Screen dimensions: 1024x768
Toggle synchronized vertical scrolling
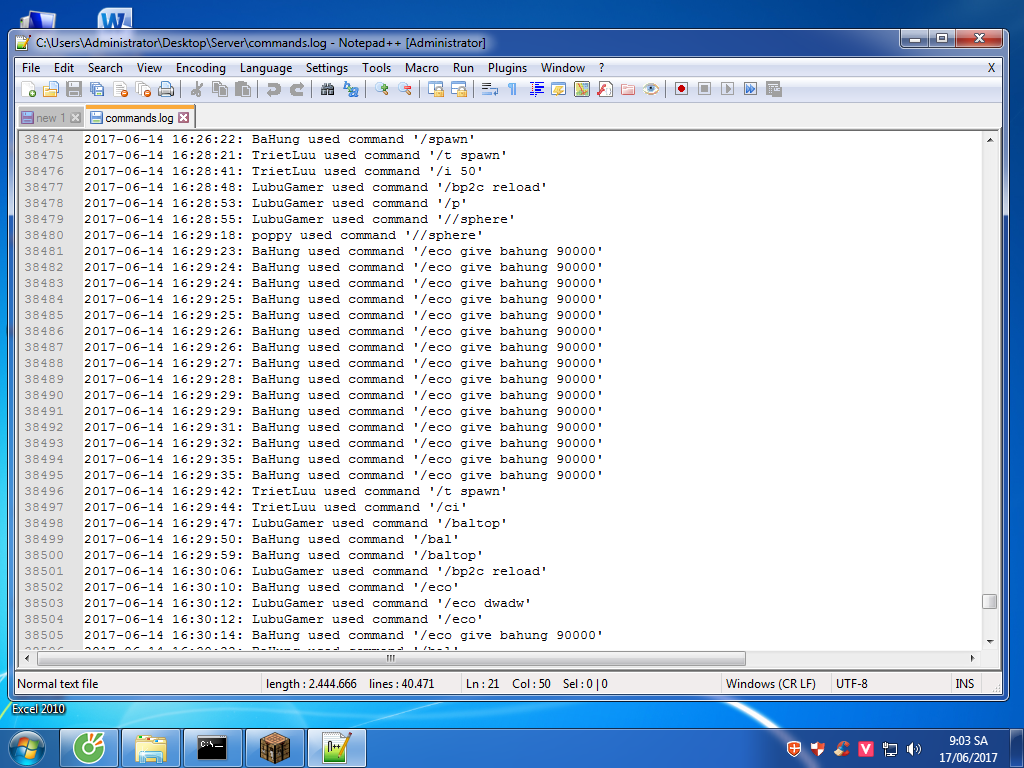[436, 89]
